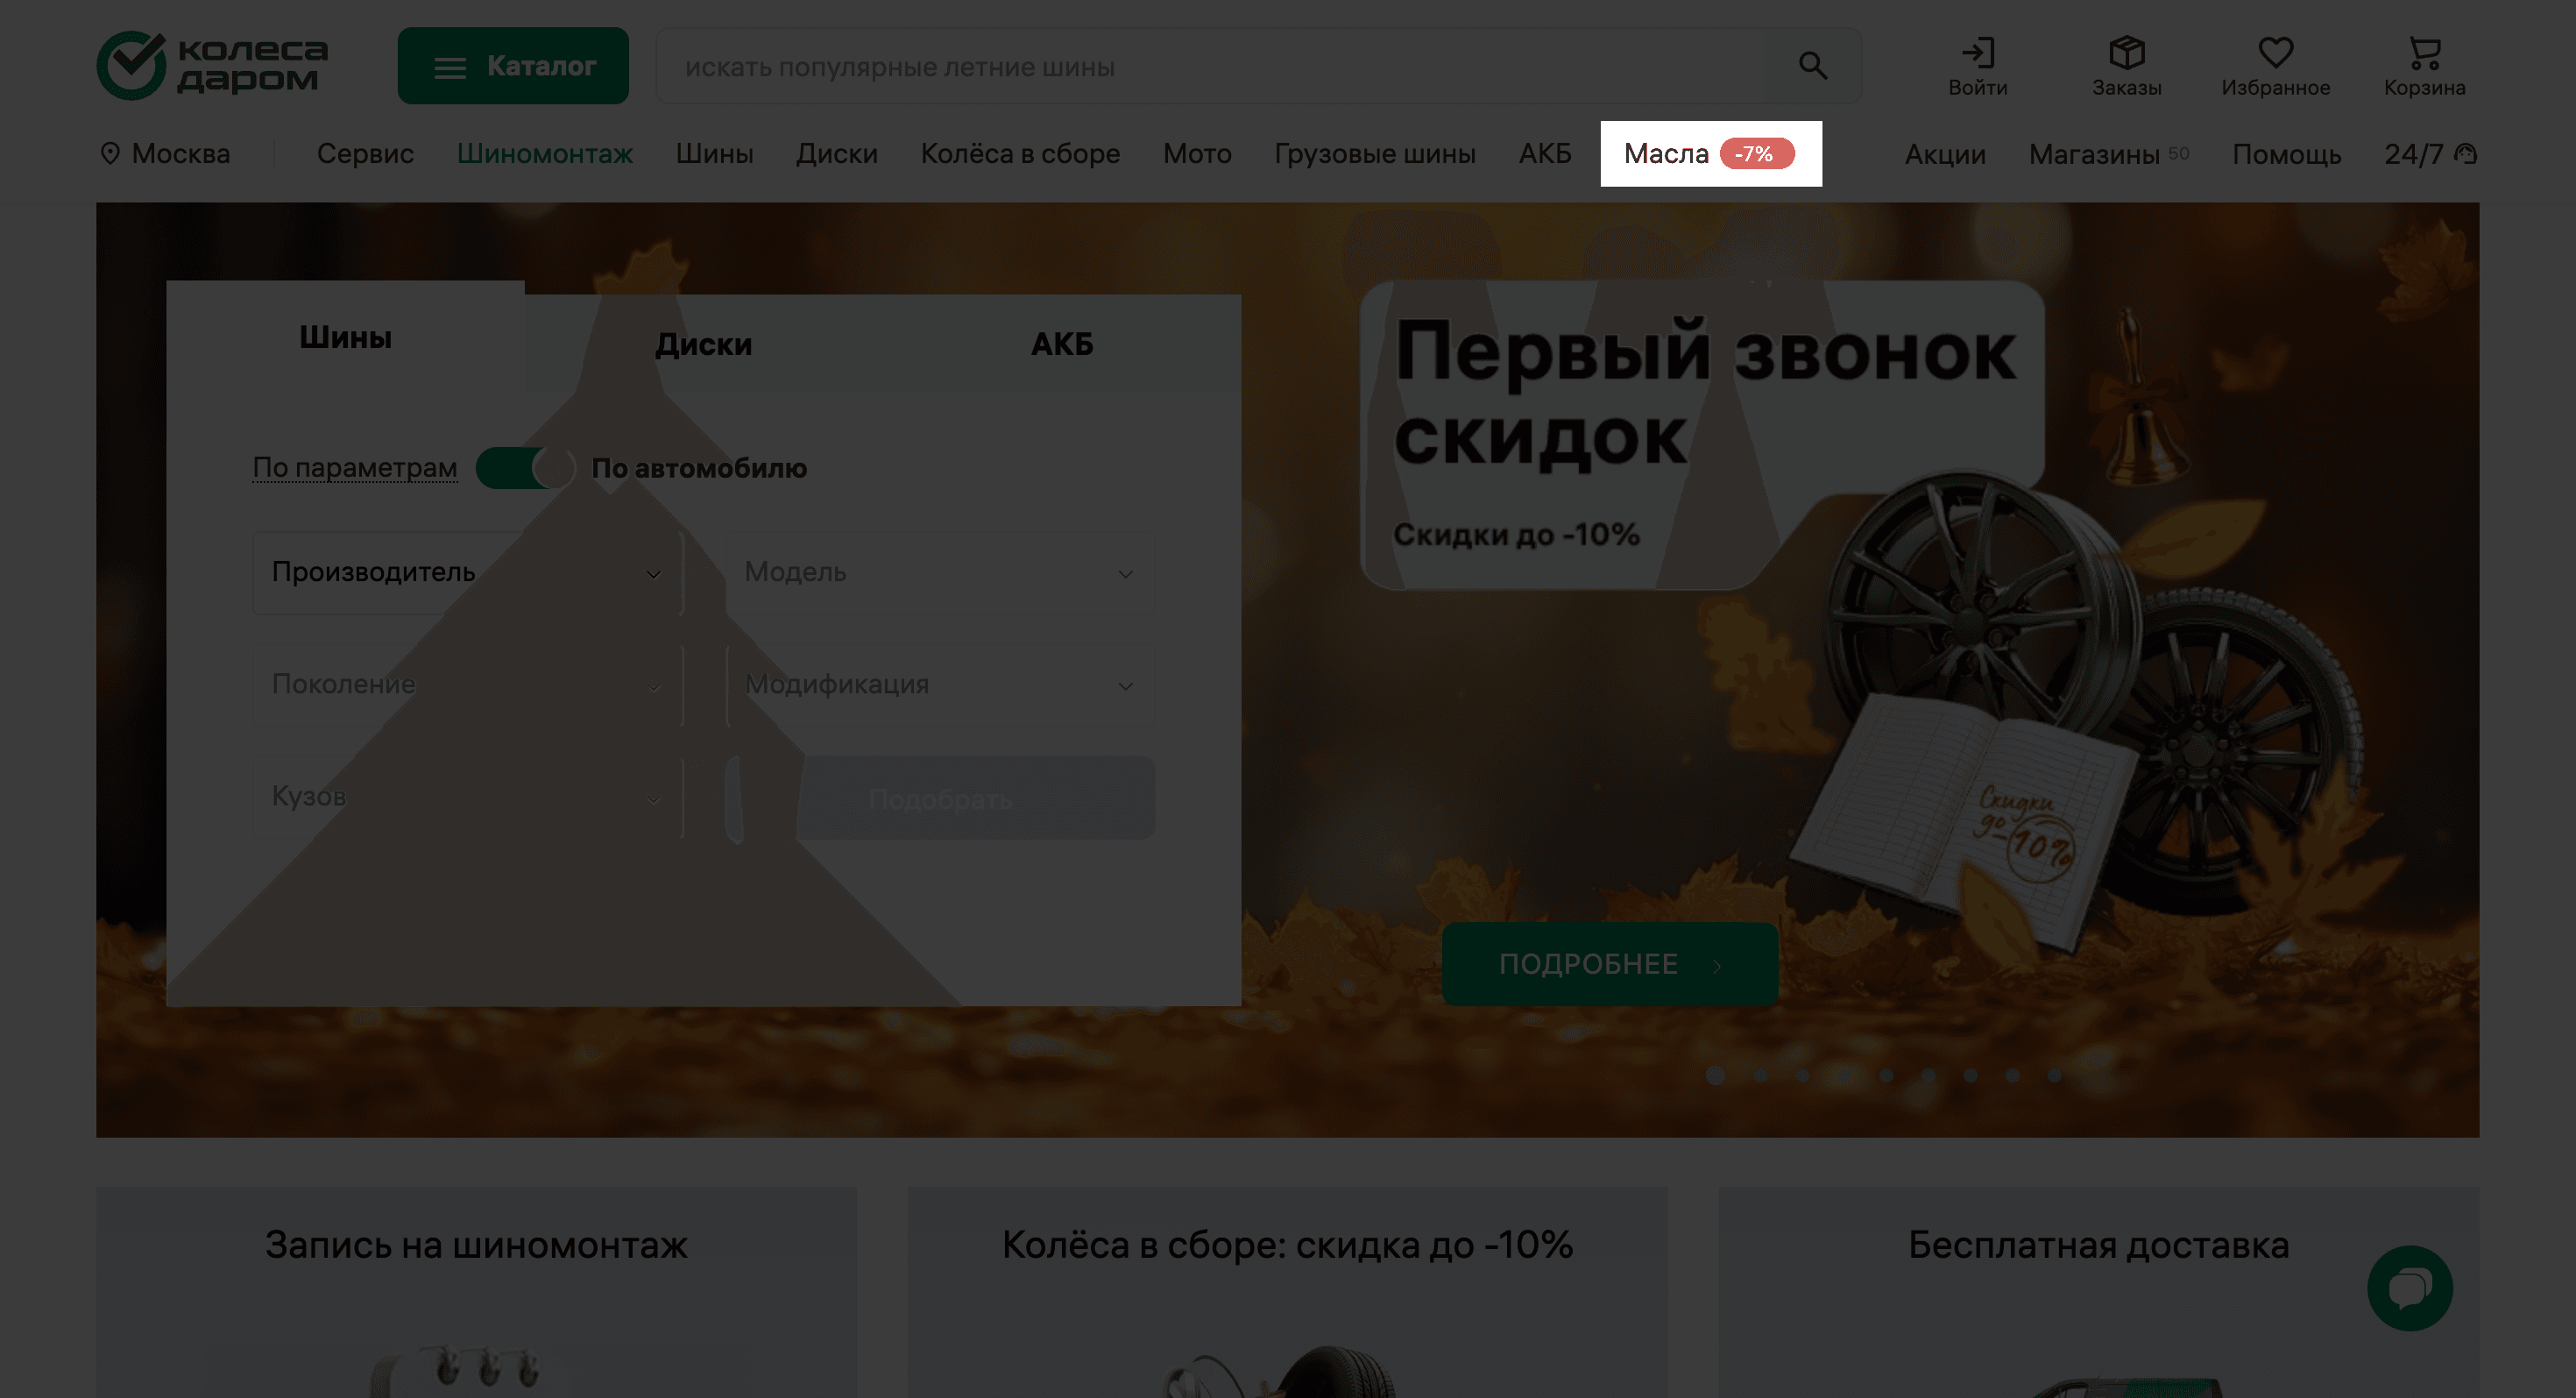The width and height of the screenshot is (2576, 1398).
Task: Click the 24/7 support headset icon
Action: 2466,154
